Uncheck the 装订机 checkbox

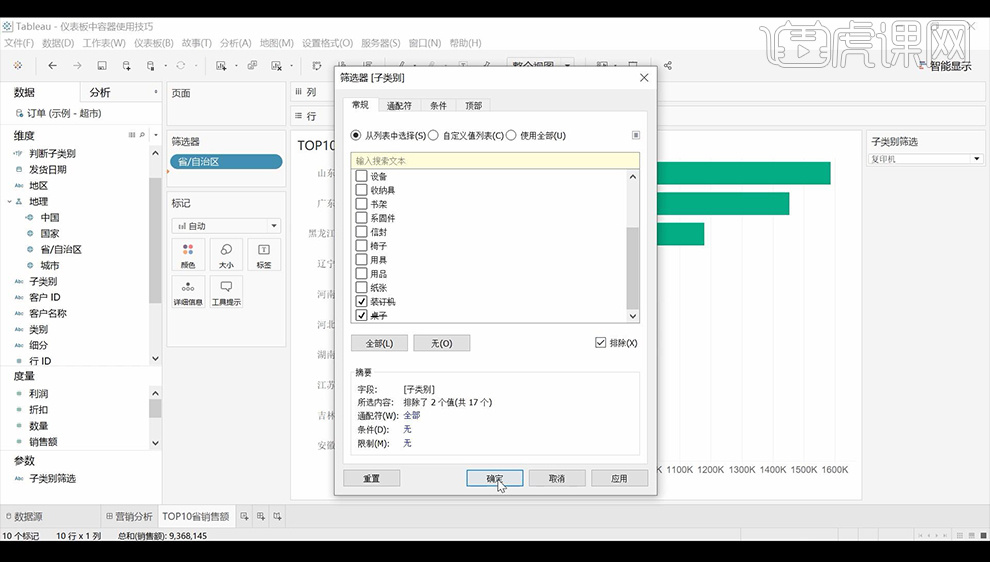[x=362, y=301]
